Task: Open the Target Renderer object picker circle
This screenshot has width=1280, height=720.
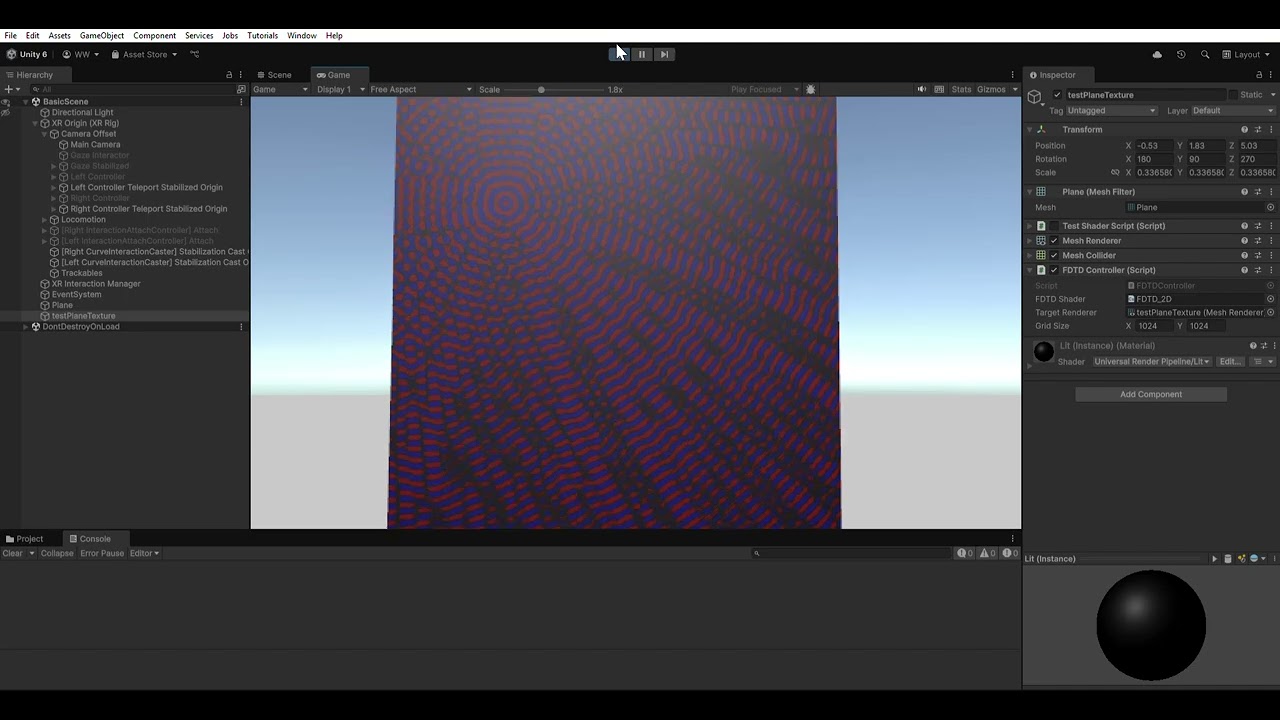Action: 1271,312
